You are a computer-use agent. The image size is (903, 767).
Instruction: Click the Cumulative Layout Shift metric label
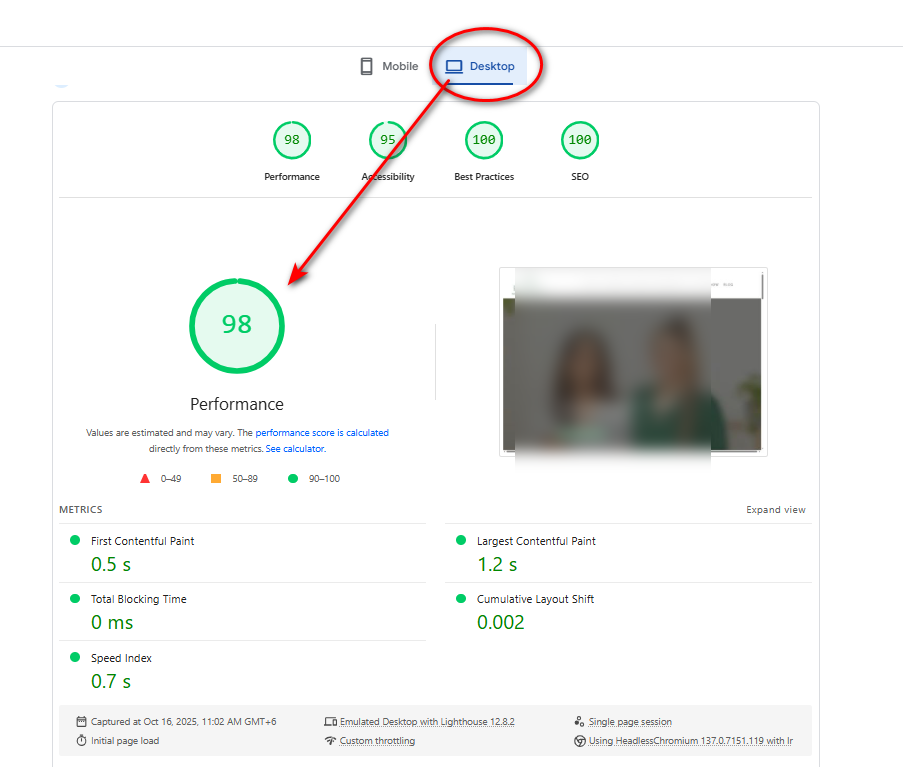point(535,599)
